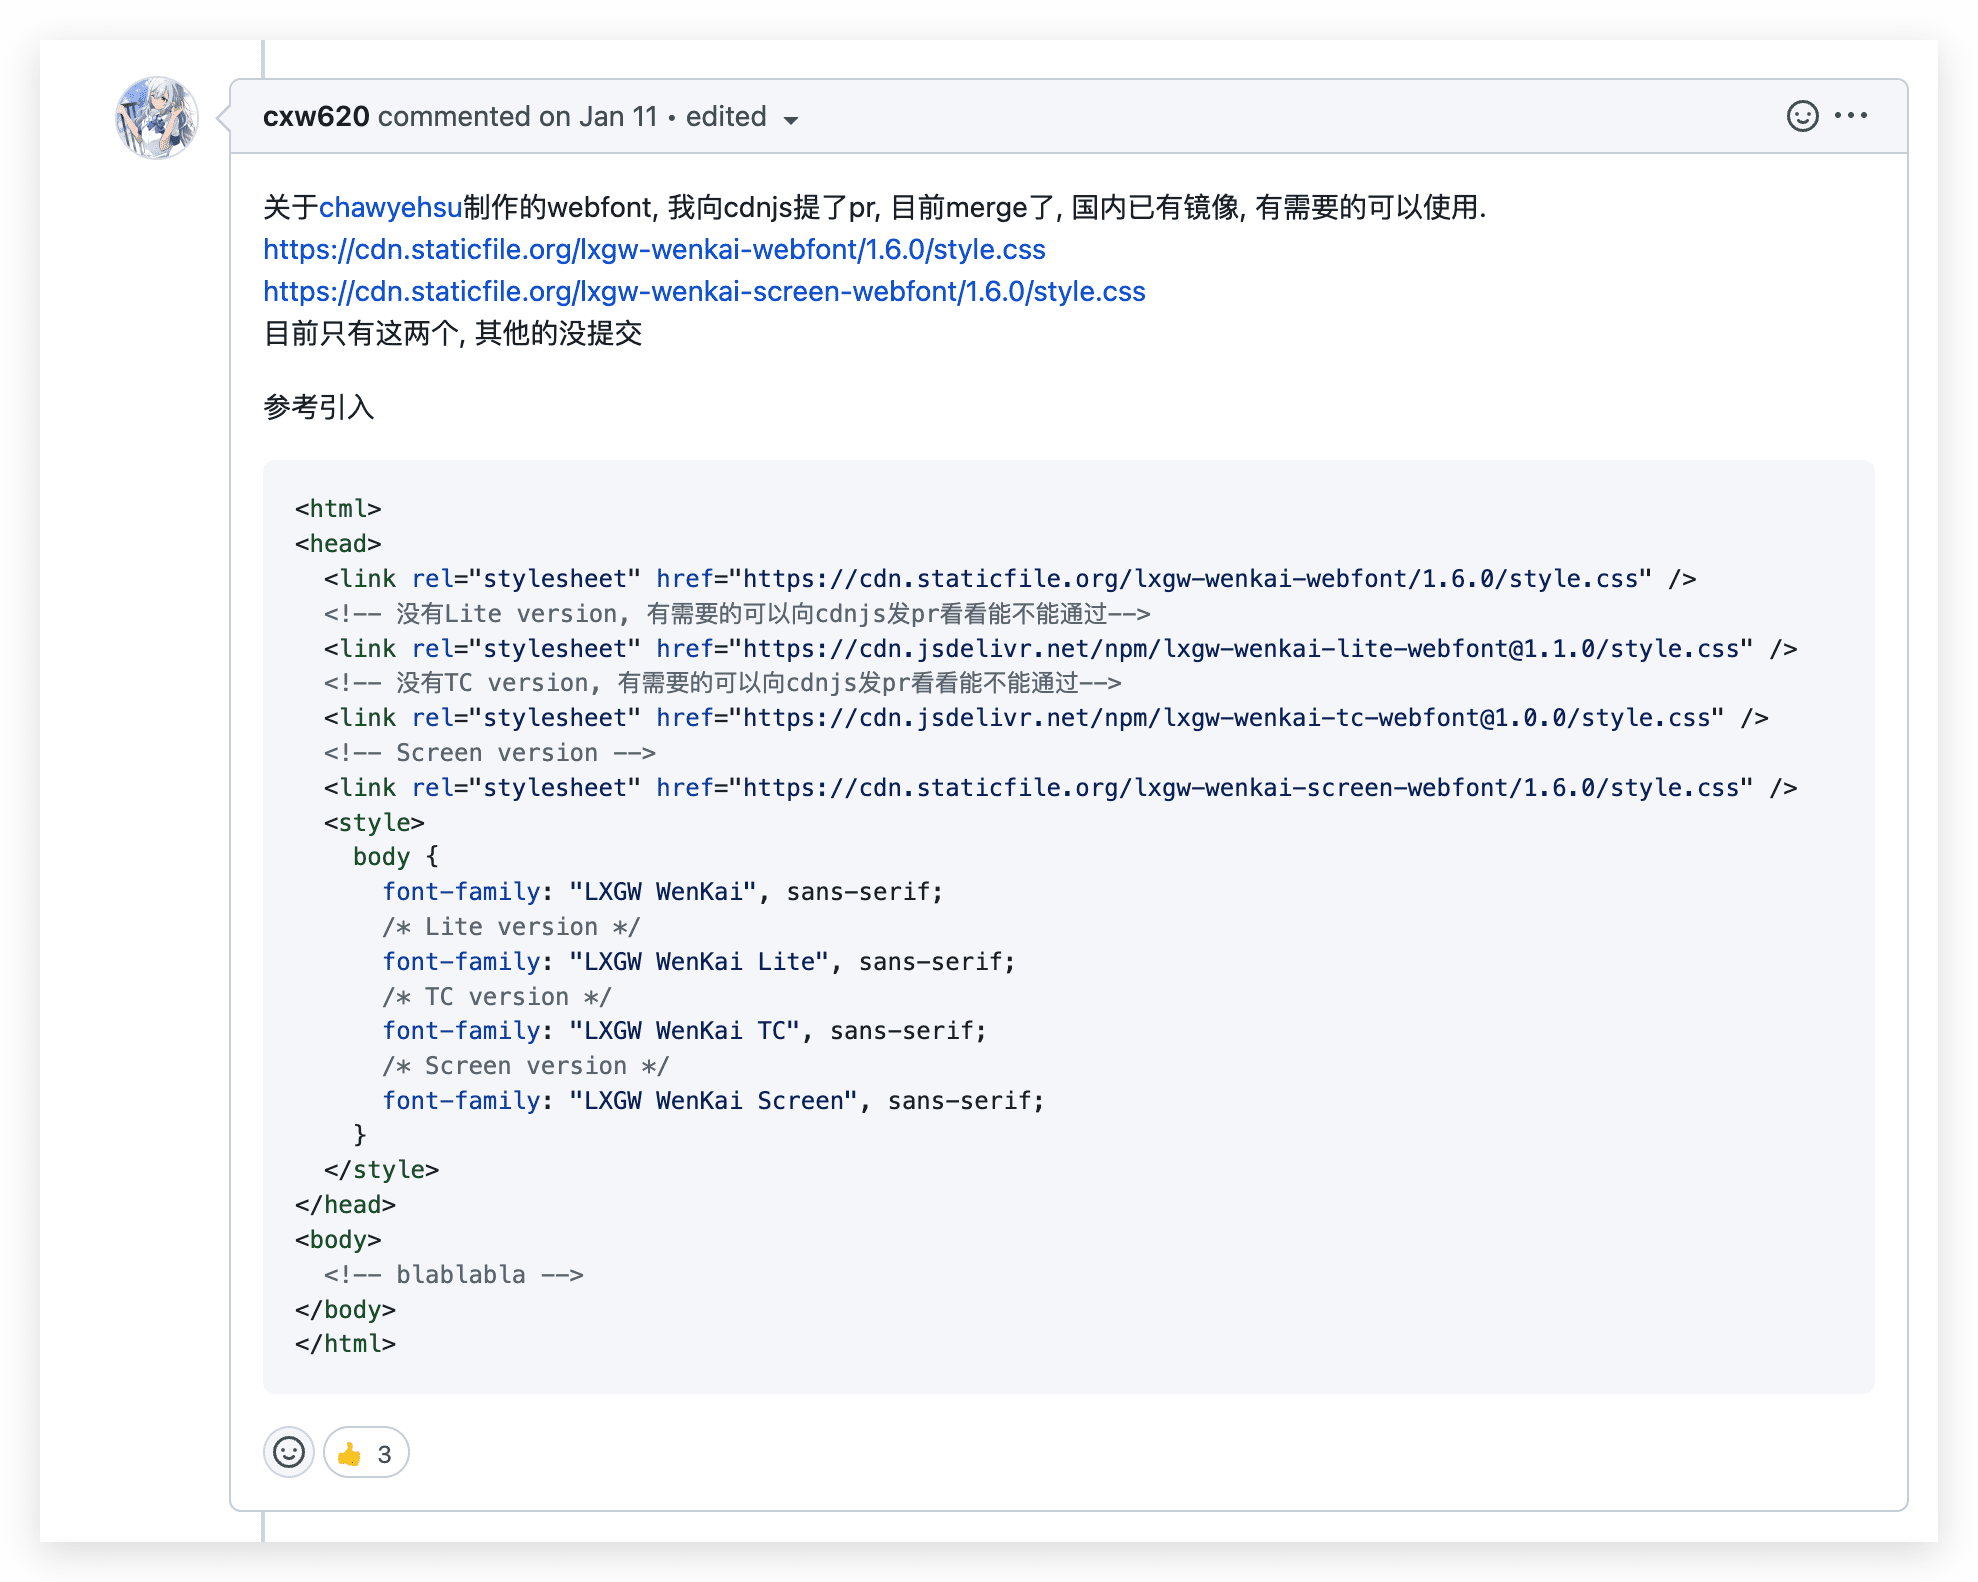Viewport: 1978px width, 1582px height.
Task: Click the '<!-- Screen version -->' comment
Action: click(490, 752)
